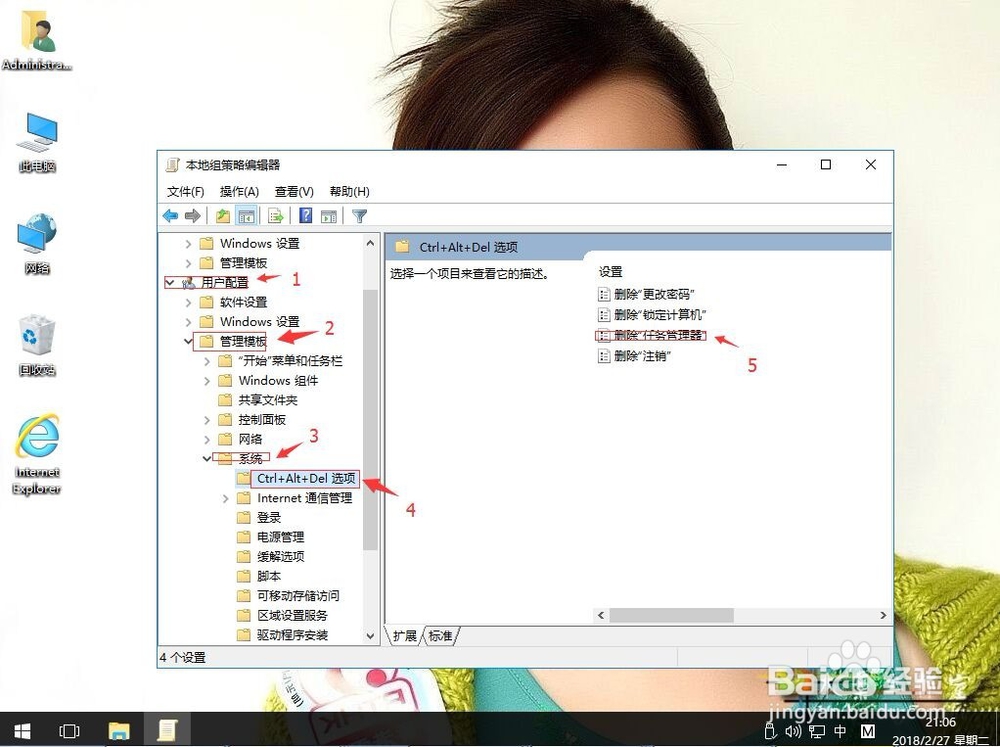
Task: Open File Explorer from the taskbar
Action: pos(119,730)
